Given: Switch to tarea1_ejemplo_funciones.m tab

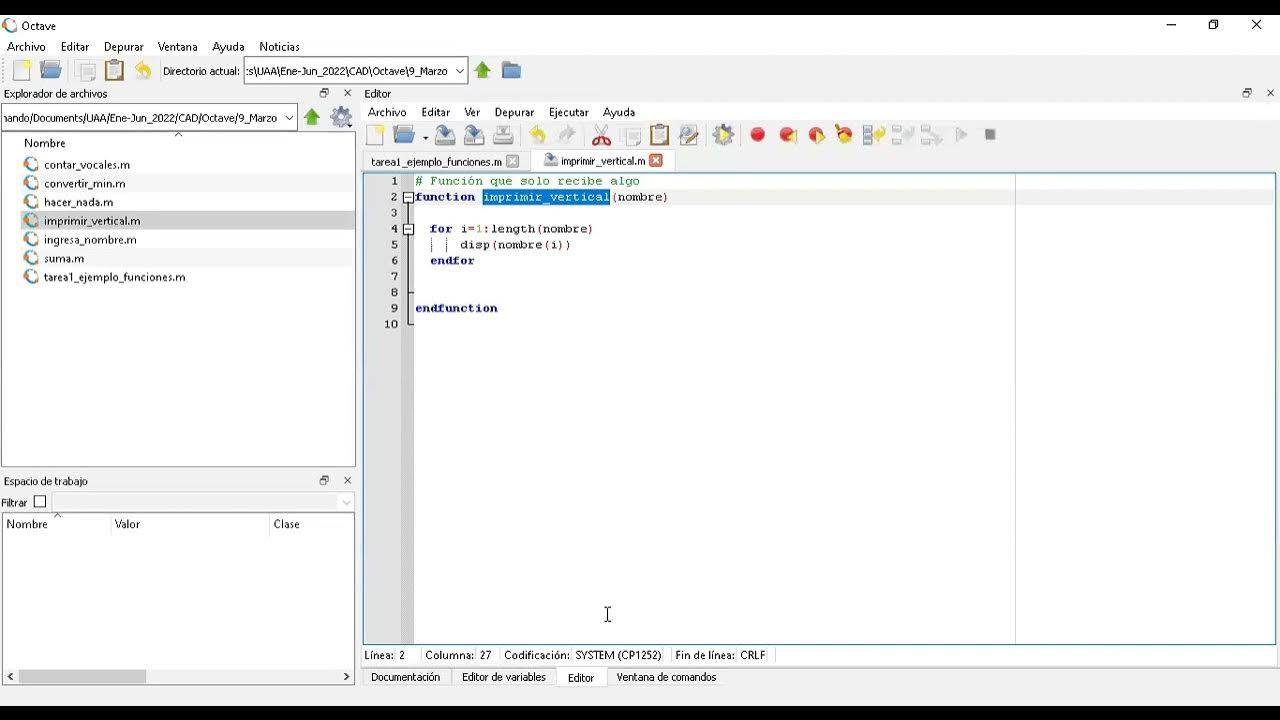Looking at the screenshot, I should (436, 161).
